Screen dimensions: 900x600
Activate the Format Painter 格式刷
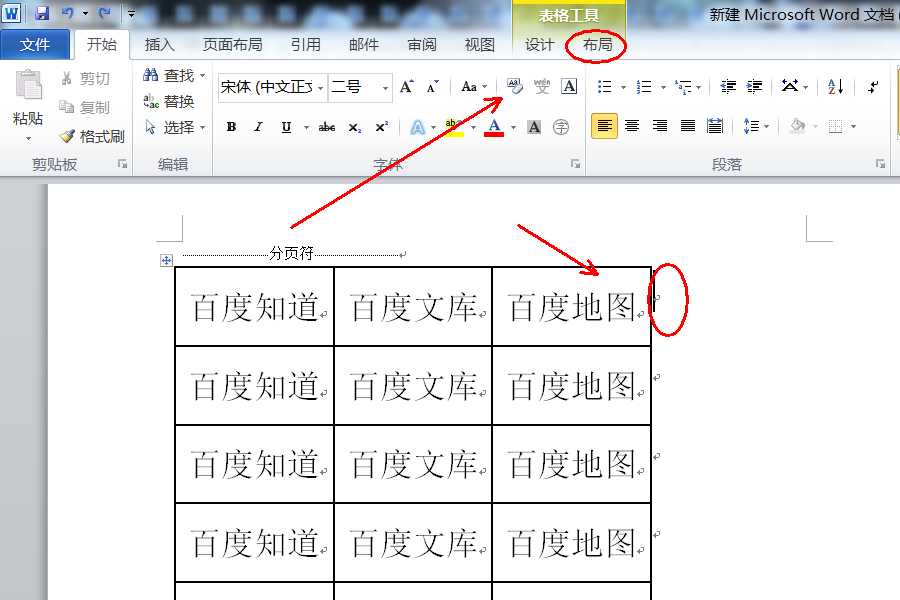click(92, 136)
